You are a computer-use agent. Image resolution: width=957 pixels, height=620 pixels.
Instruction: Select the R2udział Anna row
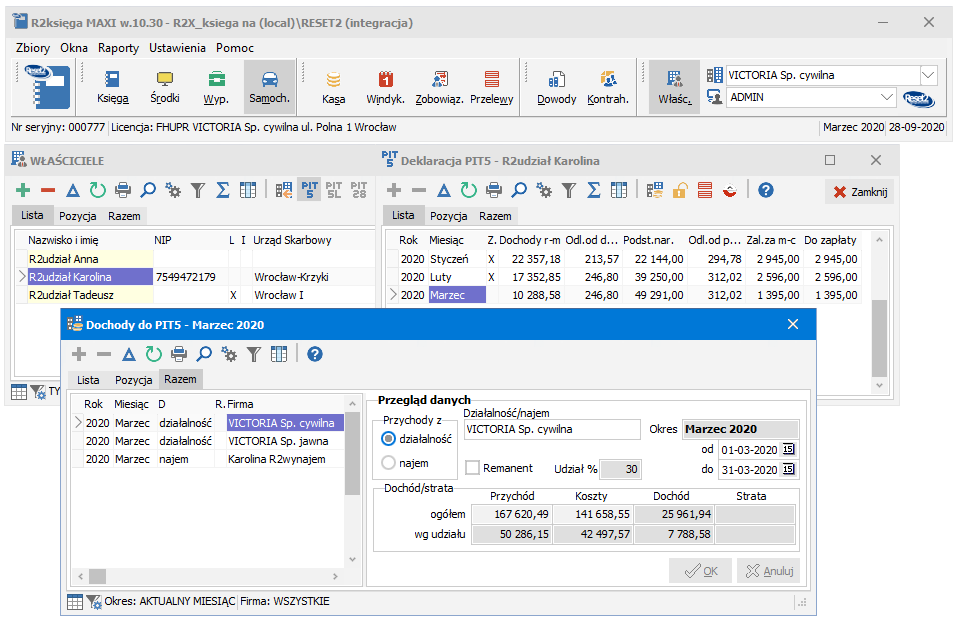pos(195,259)
